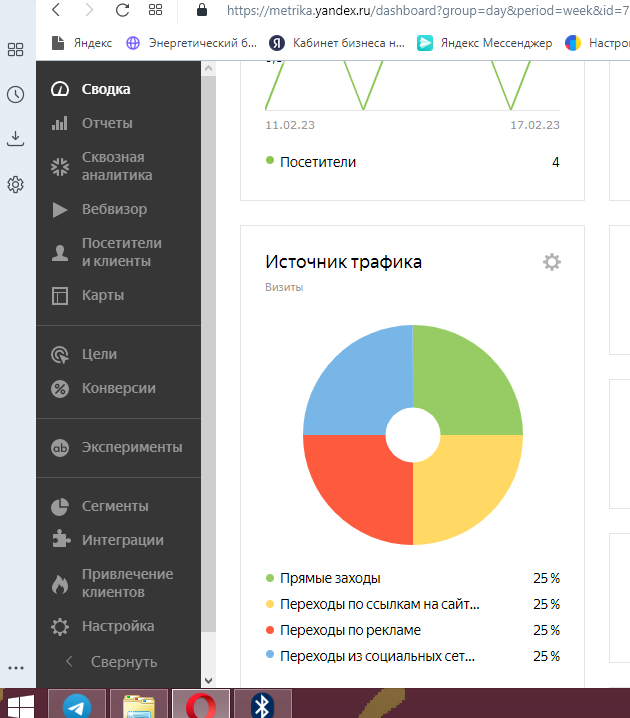Open Конверсии percent icon
The width and height of the screenshot is (630, 718).
coord(60,389)
